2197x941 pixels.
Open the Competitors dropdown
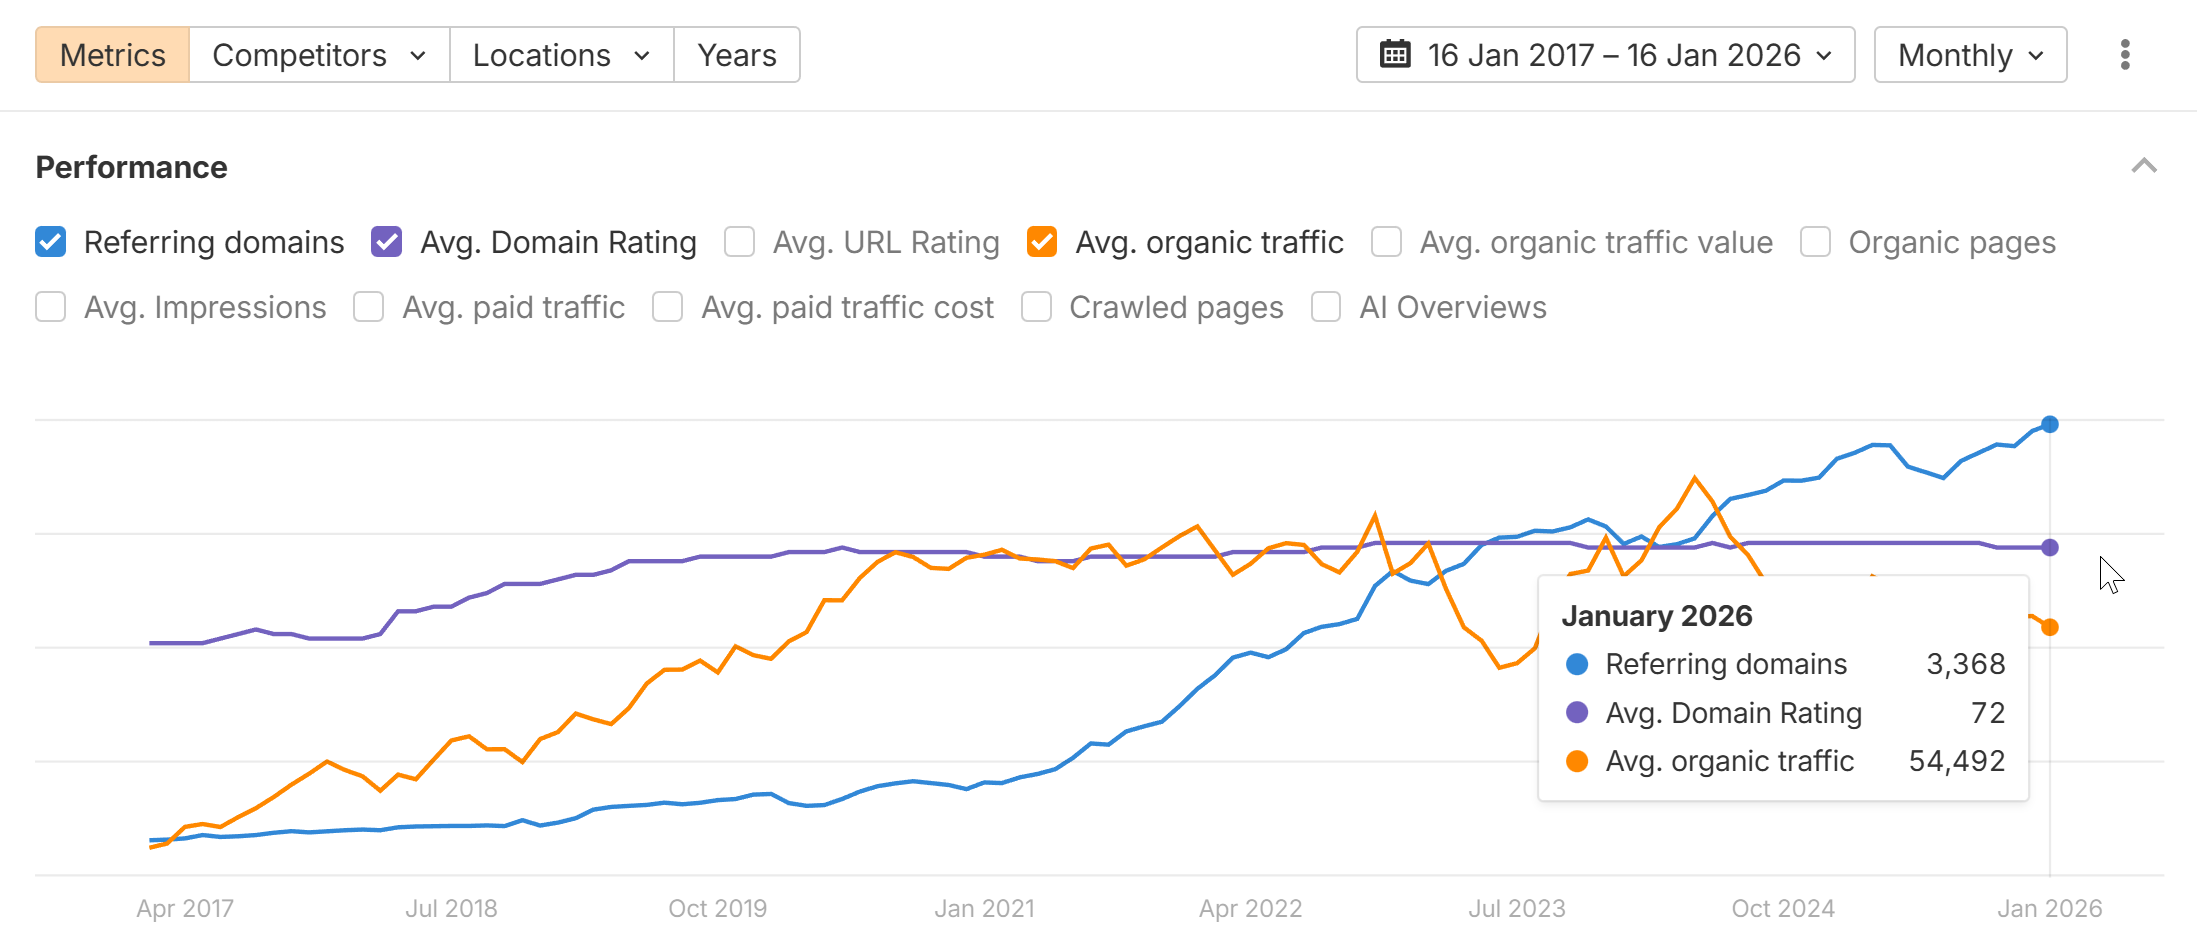(319, 55)
